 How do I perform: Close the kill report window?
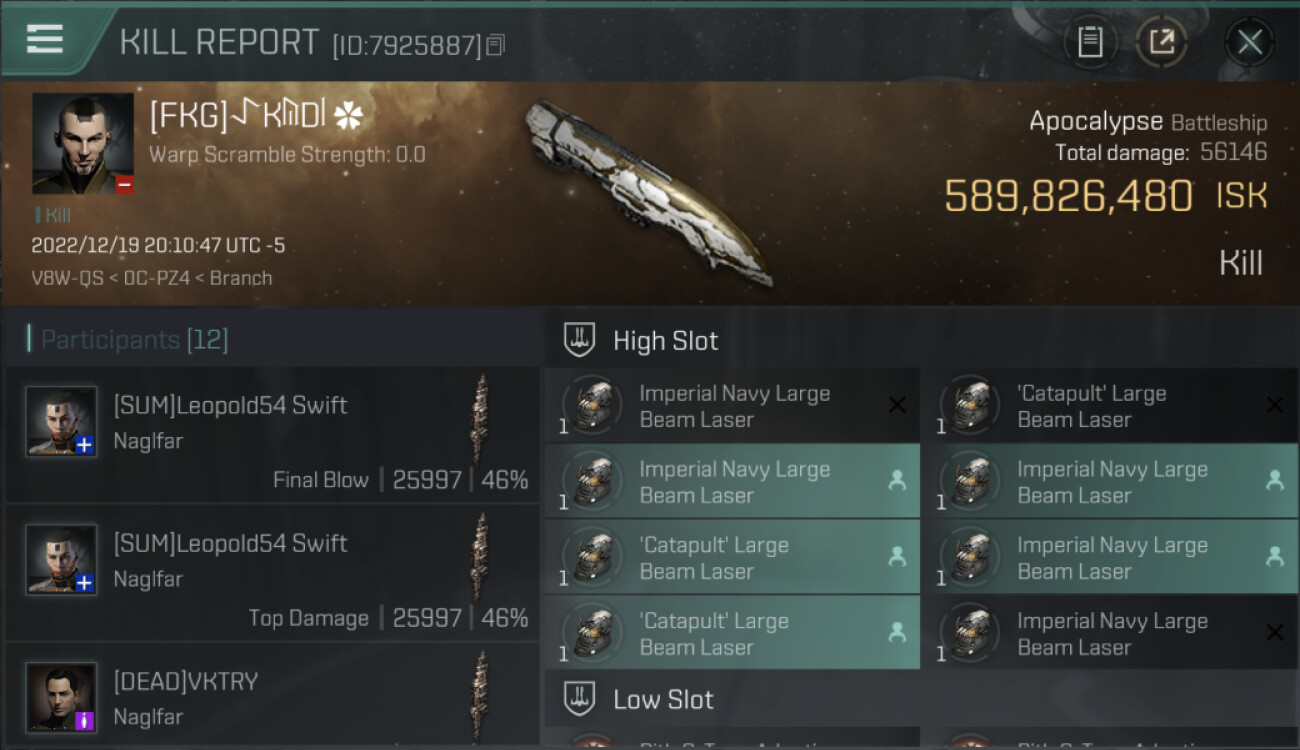tap(1249, 42)
